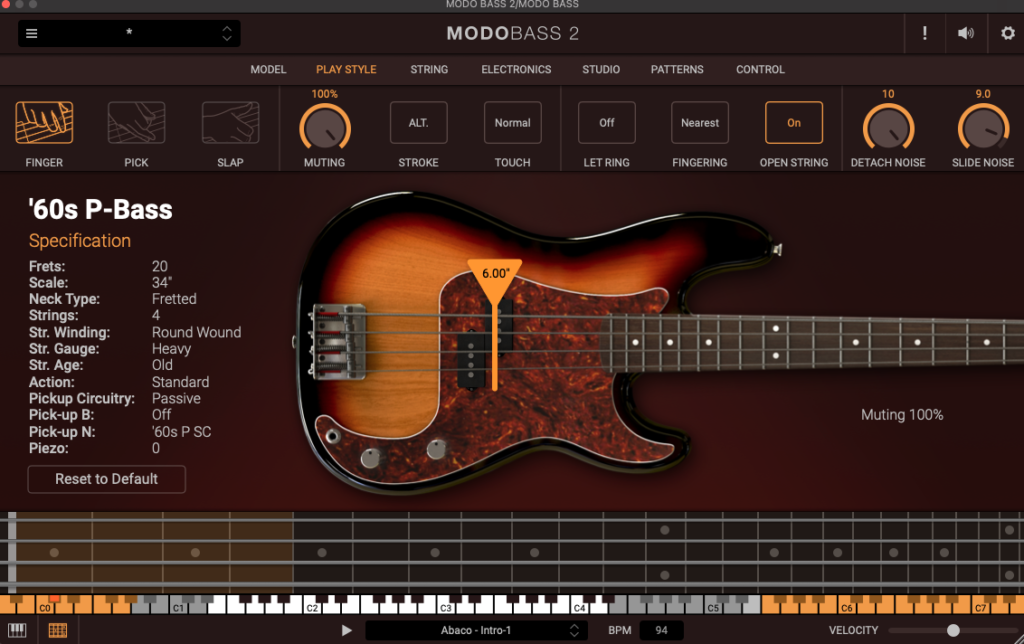Open the settings gear icon

1007,34
